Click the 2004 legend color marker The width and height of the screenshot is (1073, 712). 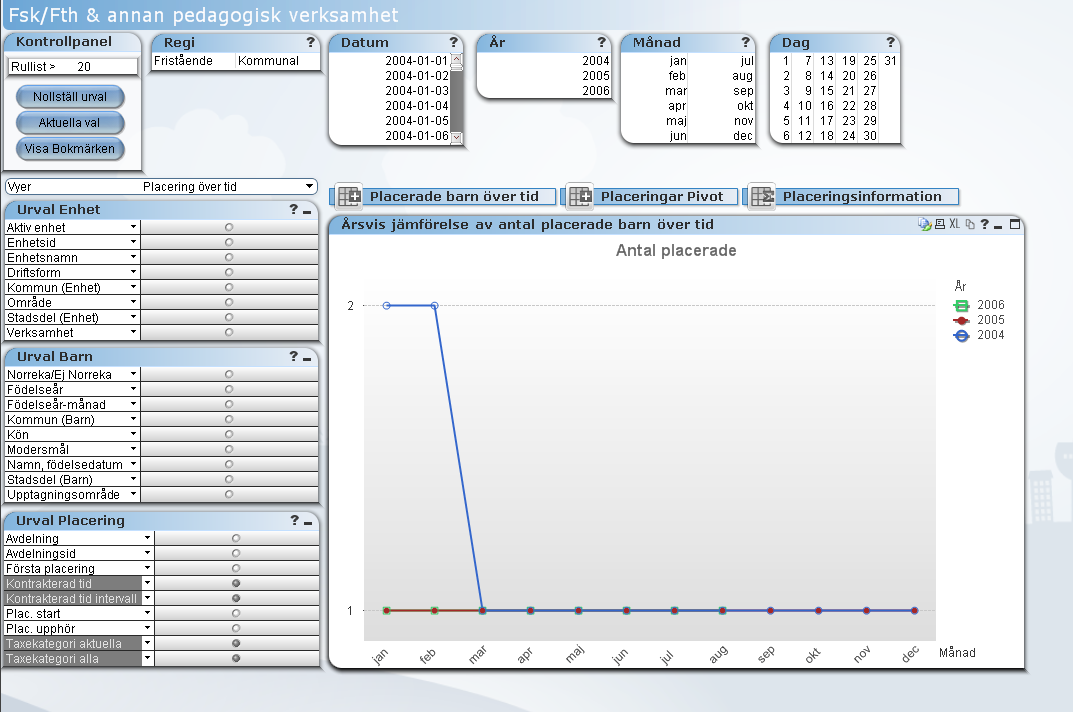point(961,335)
